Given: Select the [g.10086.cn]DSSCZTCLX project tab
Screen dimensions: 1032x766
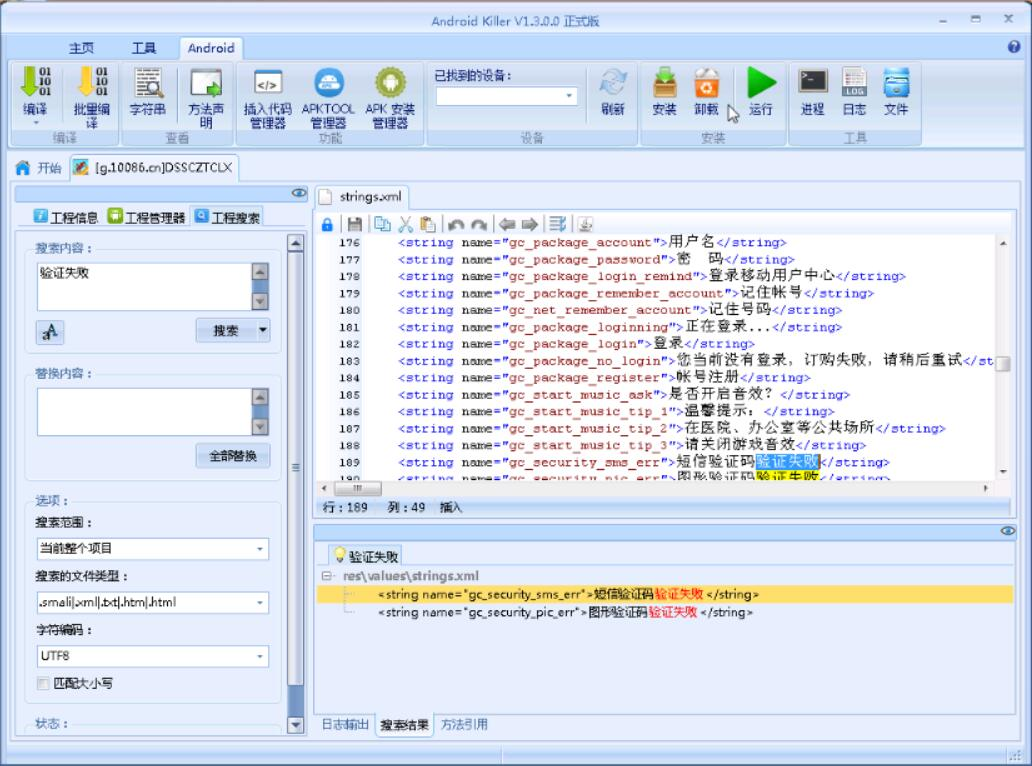Looking at the screenshot, I should [x=154, y=168].
